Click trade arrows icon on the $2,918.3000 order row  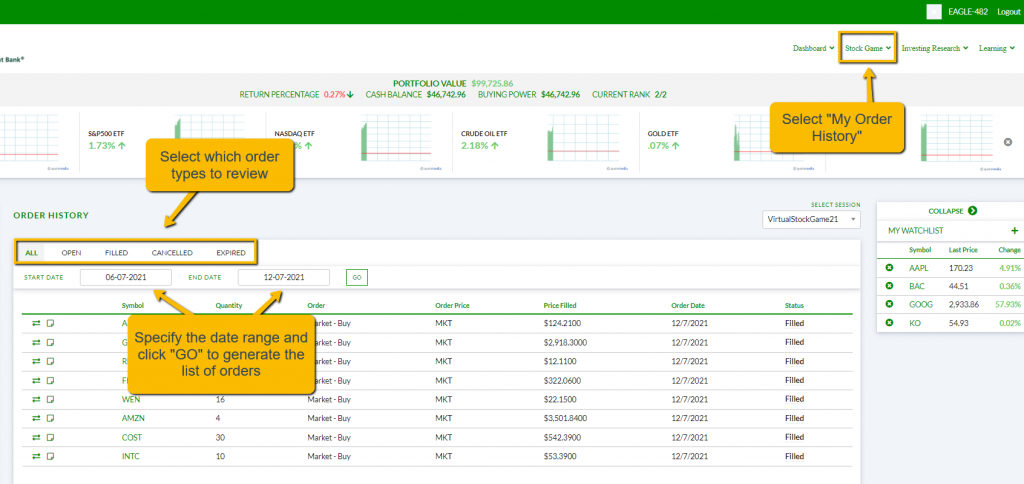[x=36, y=342]
